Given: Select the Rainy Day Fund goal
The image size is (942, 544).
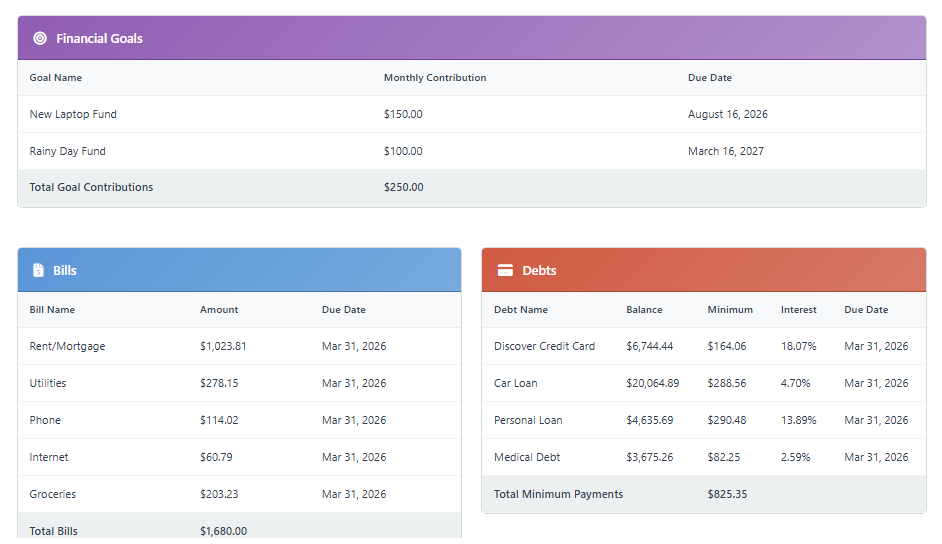Looking at the screenshot, I should (x=67, y=151).
